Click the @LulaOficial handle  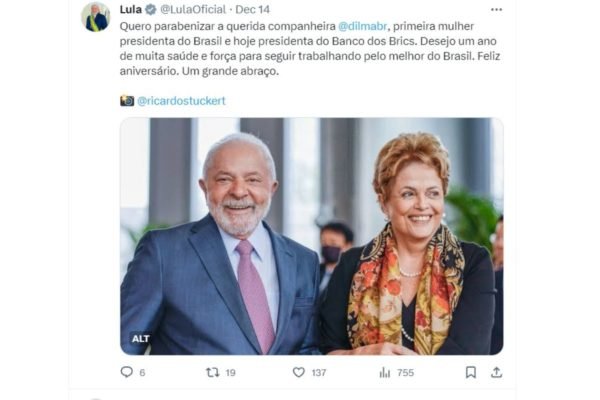[x=193, y=10]
